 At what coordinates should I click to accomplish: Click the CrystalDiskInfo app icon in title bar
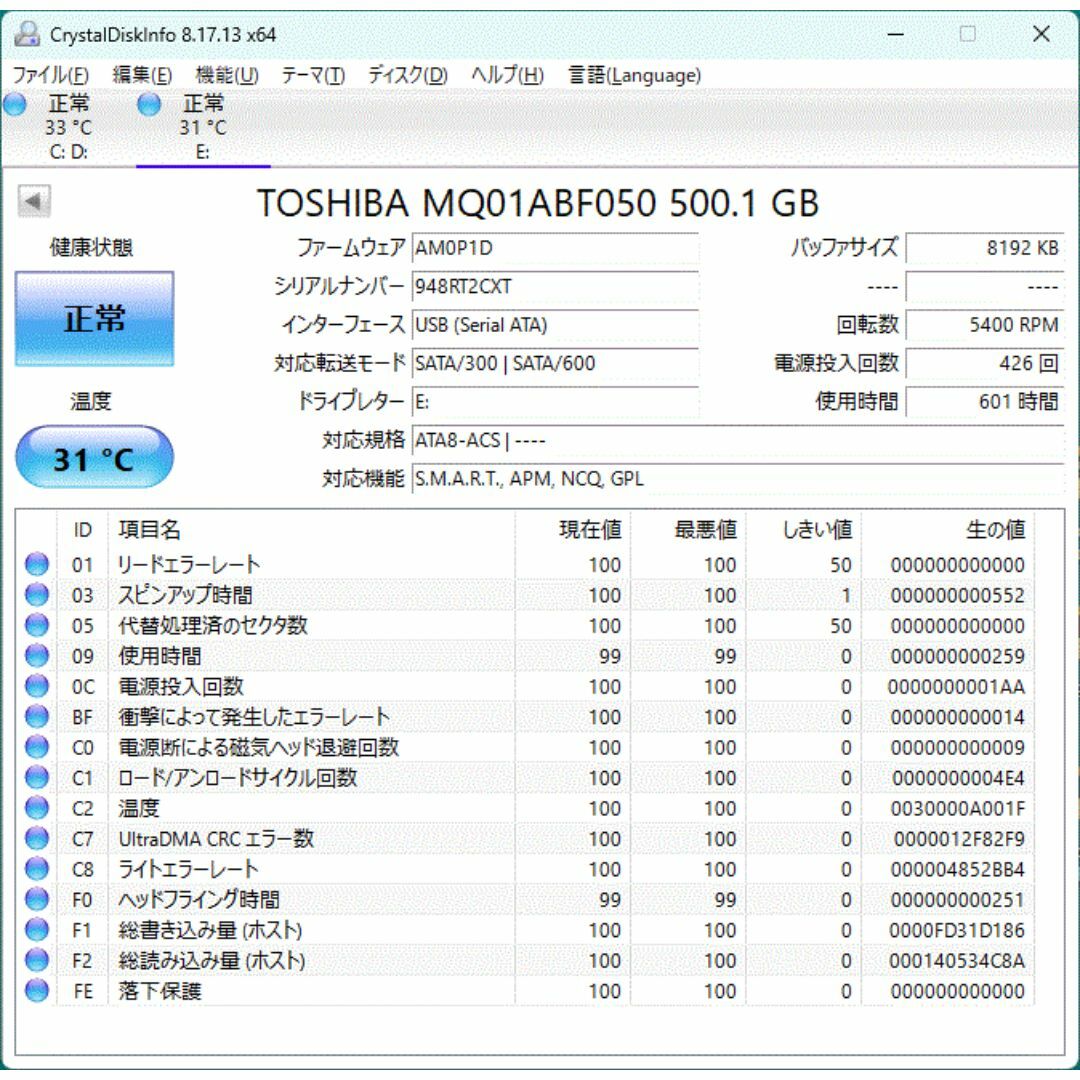click(x=28, y=34)
